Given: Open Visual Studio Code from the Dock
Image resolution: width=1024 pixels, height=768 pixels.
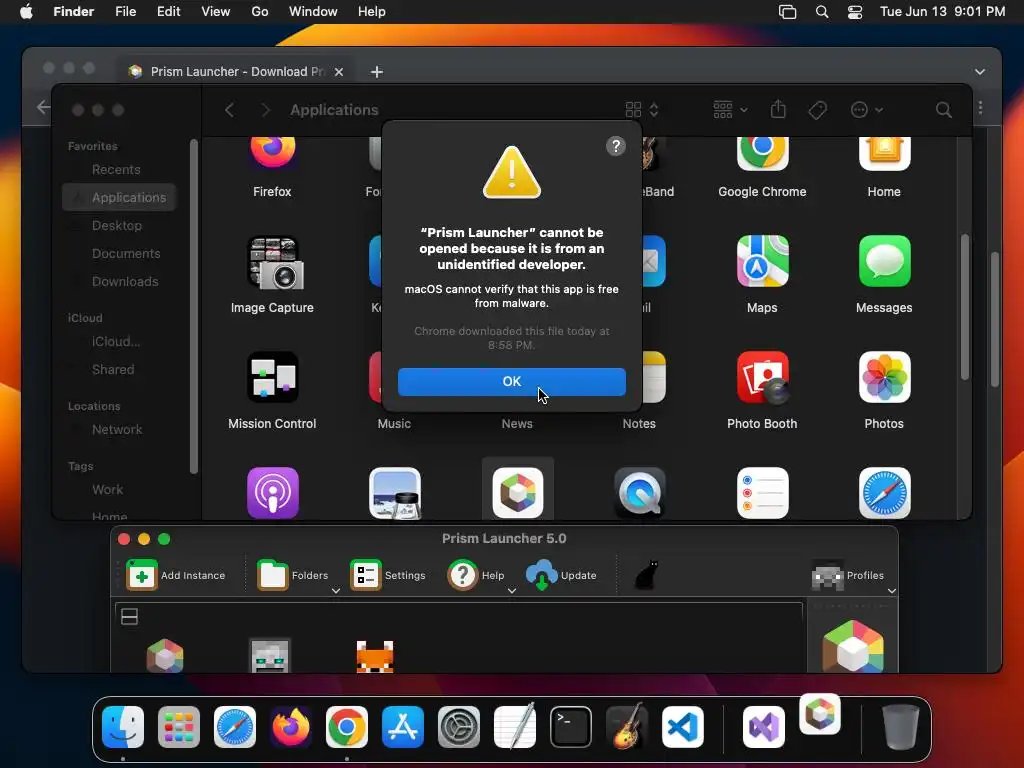Looking at the screenshot, I should (682, 727).
